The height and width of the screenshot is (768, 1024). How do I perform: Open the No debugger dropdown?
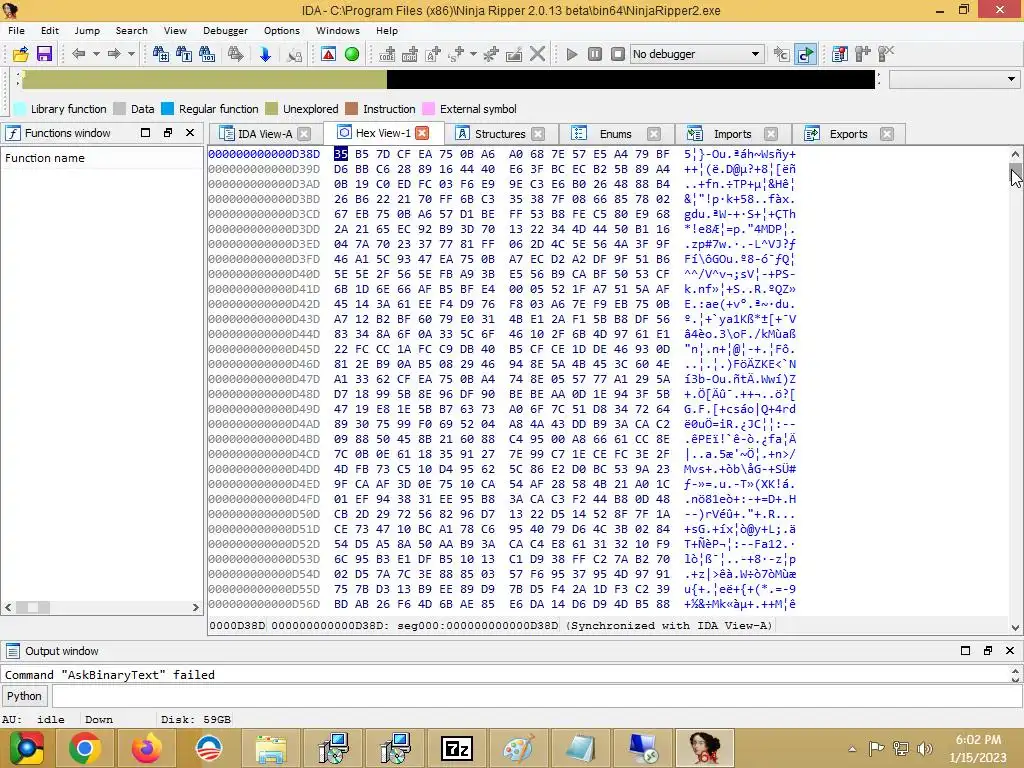(x=697, y=54)
